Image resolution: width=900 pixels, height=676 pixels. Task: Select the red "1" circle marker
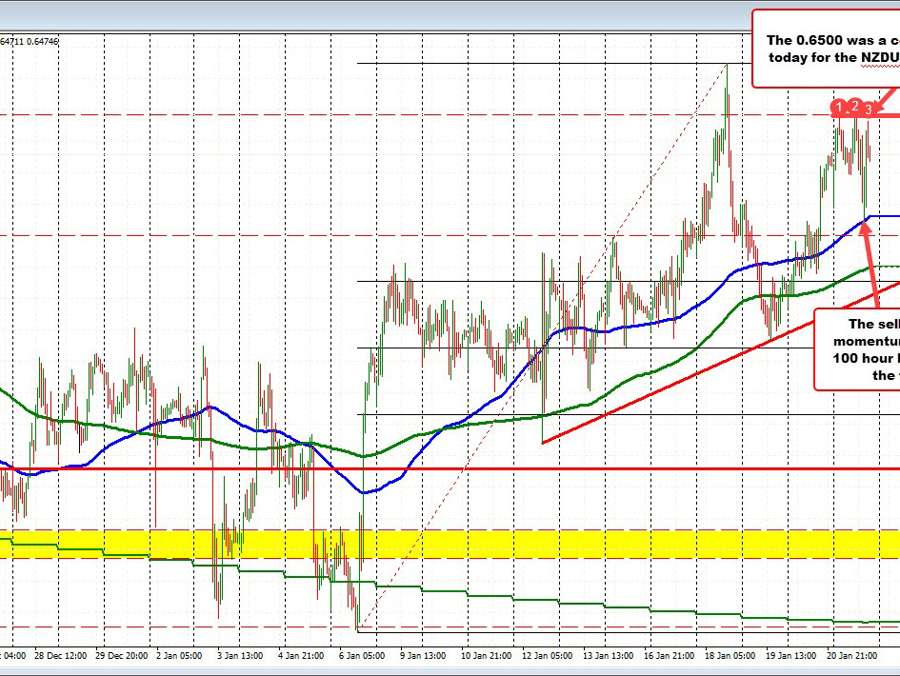pyautogui.click(x=838, y=106)
